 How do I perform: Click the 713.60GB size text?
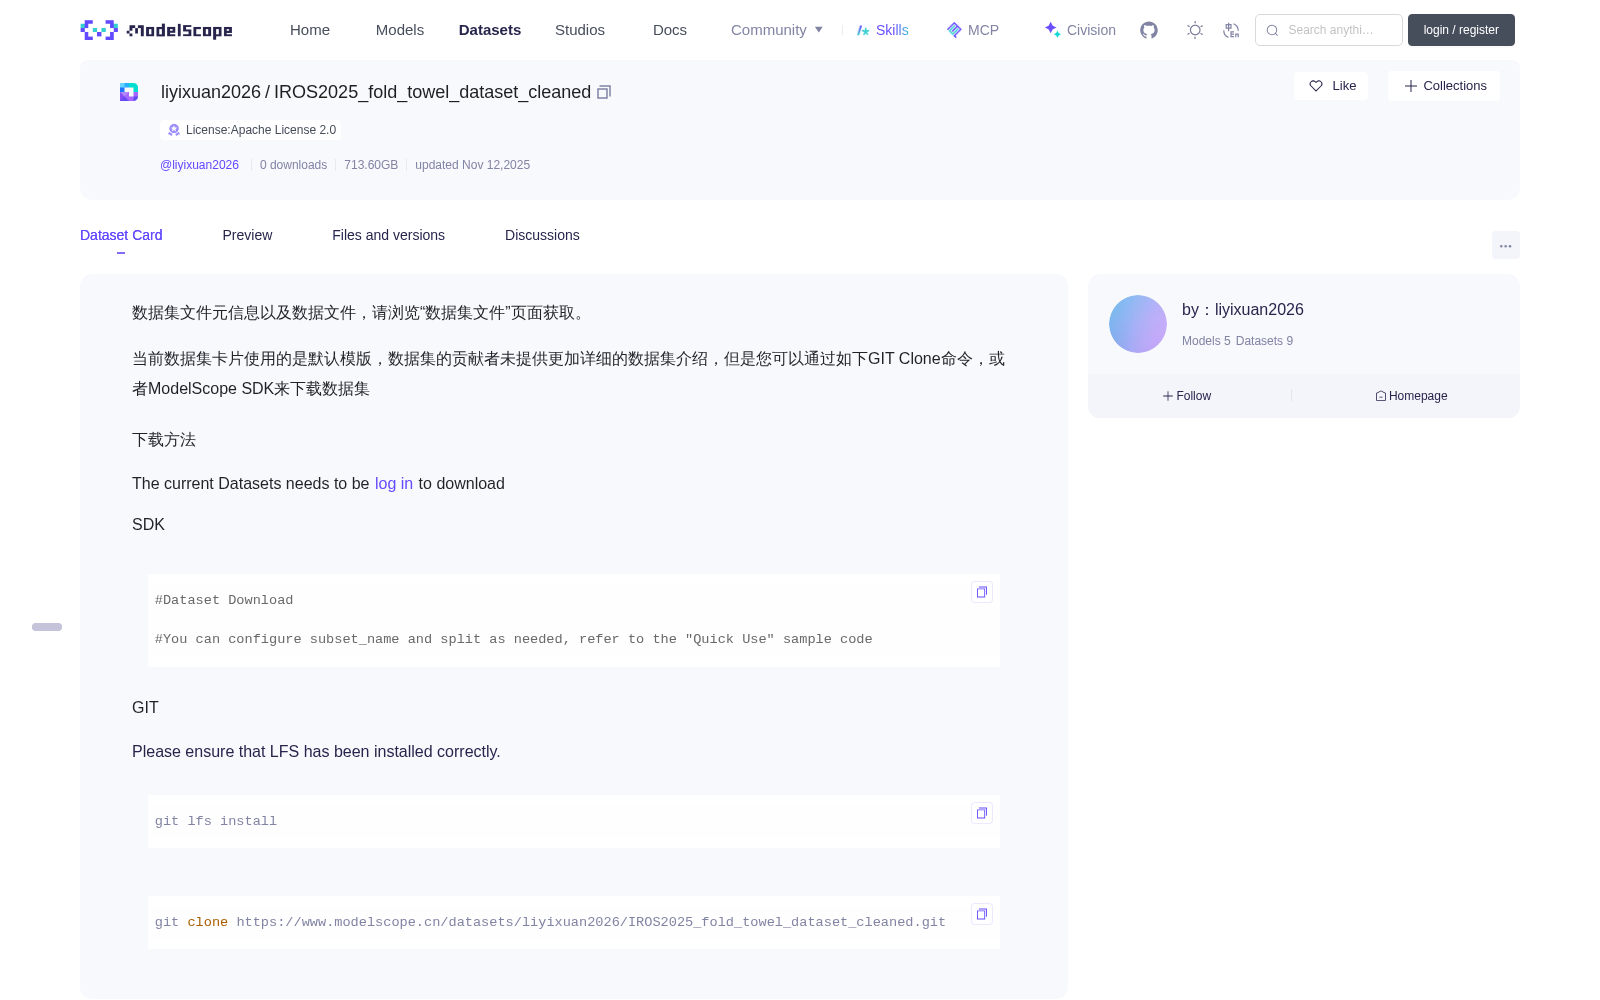371,165
